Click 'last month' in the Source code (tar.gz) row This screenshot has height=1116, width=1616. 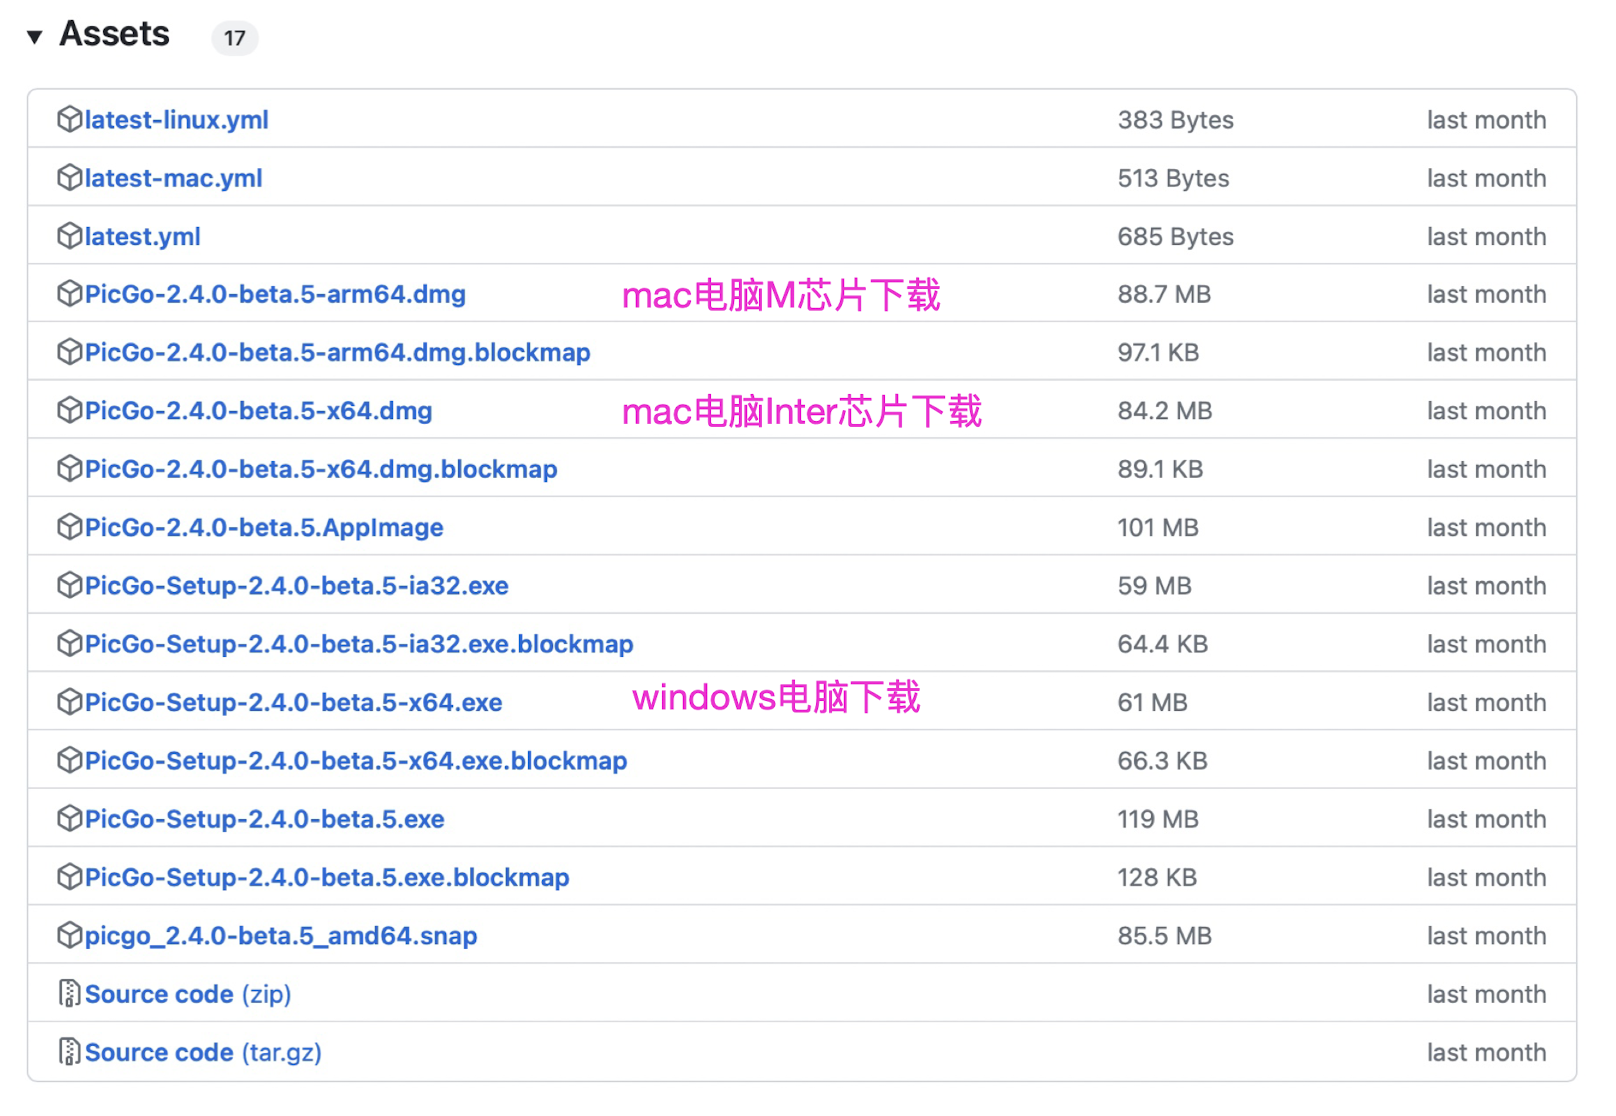(x=1486, y=1053)
